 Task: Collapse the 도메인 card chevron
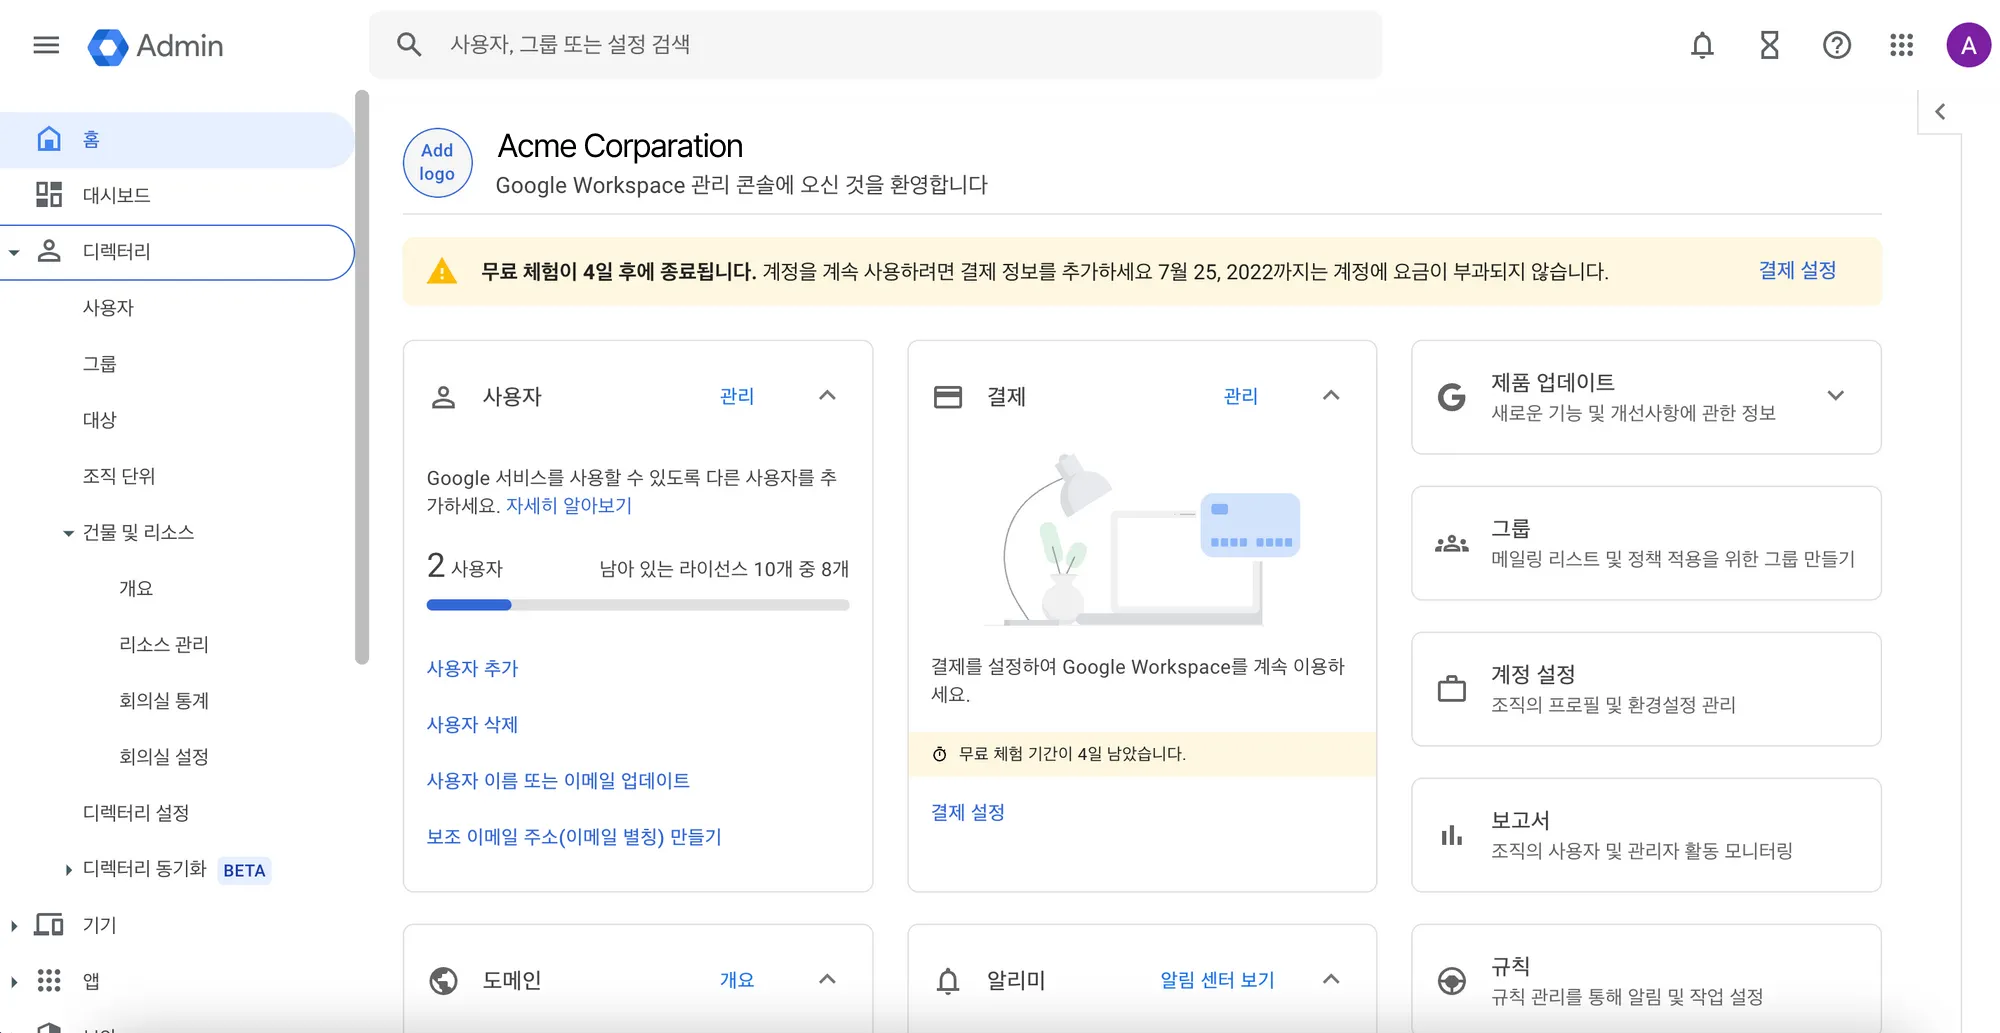coord(827,979)
